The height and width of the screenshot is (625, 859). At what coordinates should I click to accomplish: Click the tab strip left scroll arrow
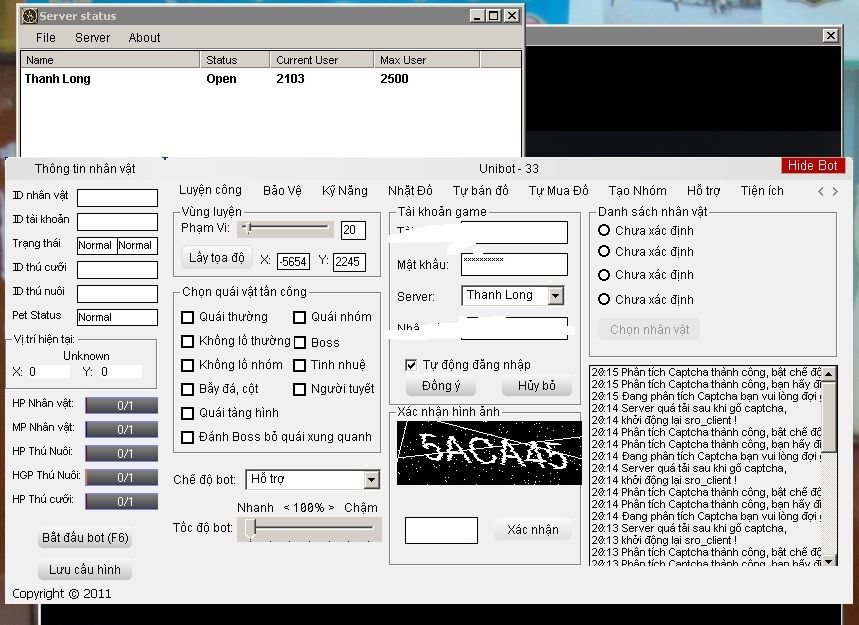coord(820,191)
